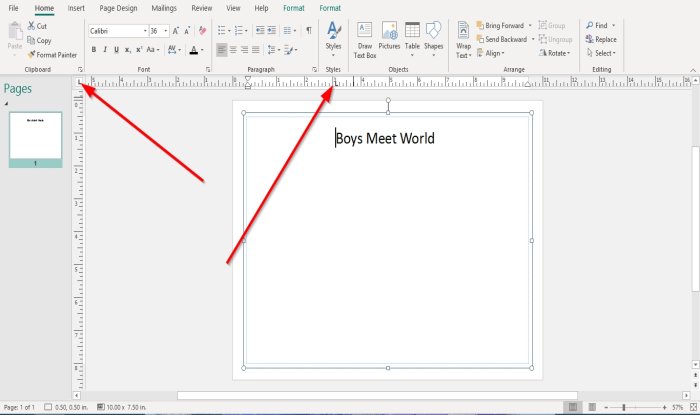The image size is (700, 415).
Task: Toggle Italic formatting
Action: click(x=105, y=49)
